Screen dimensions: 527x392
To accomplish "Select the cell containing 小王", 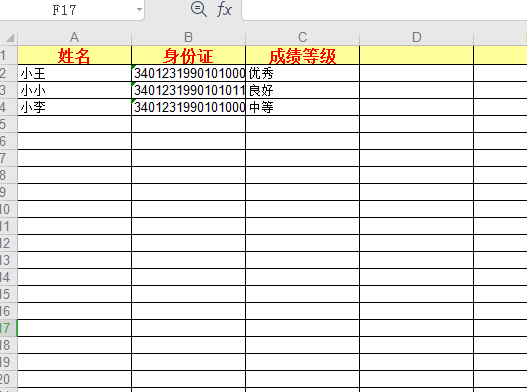I will (x=74, y=73).
